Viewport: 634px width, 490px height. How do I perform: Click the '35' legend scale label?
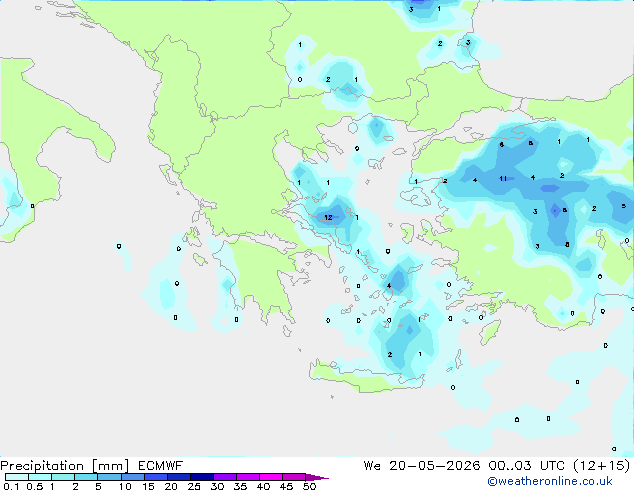point(240,486)
